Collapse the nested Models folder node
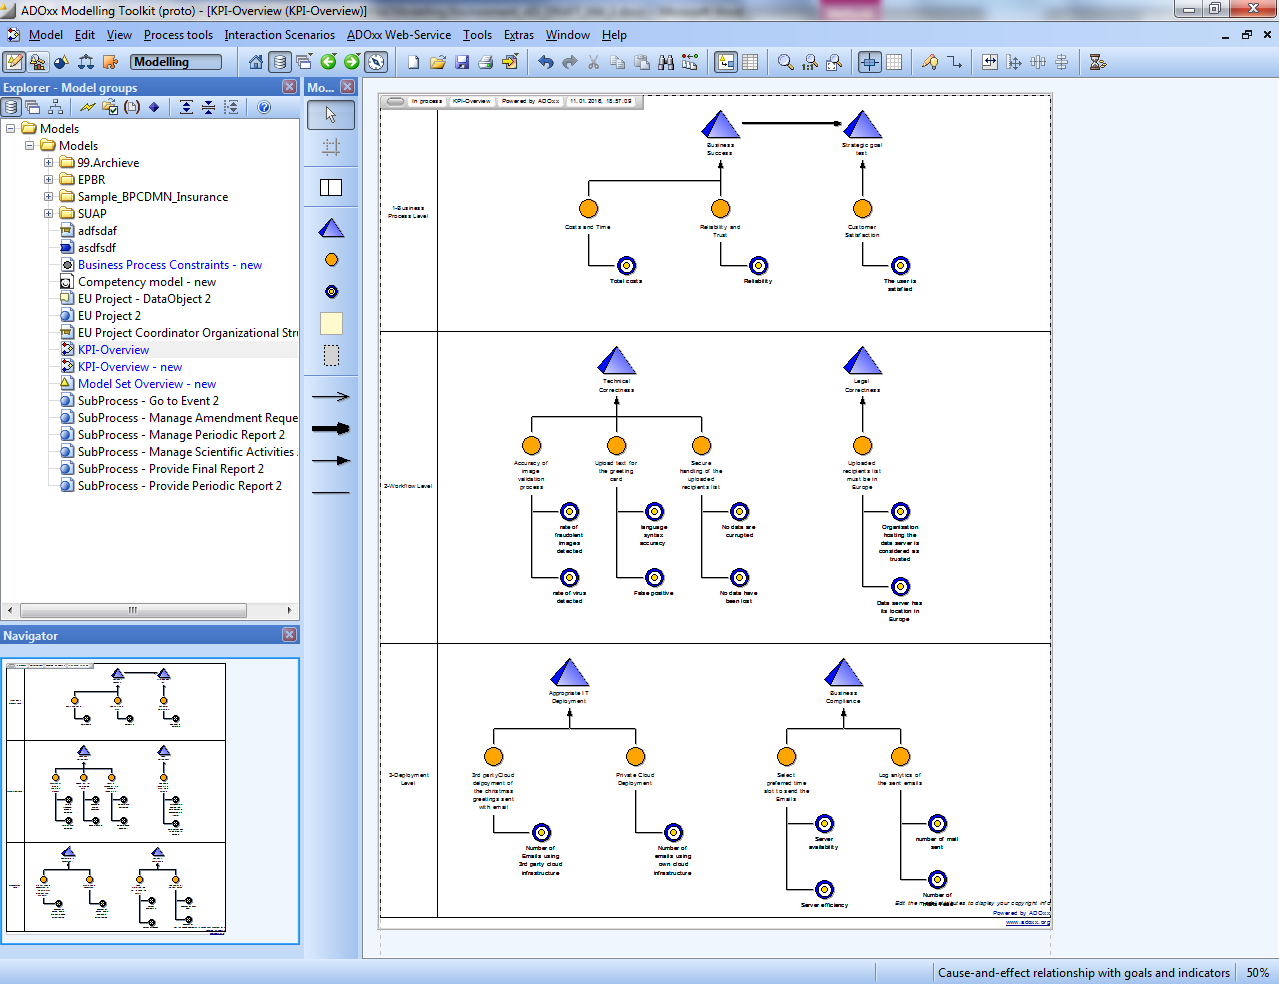This screenshot has height=984, width=1279. coord(30,146)
